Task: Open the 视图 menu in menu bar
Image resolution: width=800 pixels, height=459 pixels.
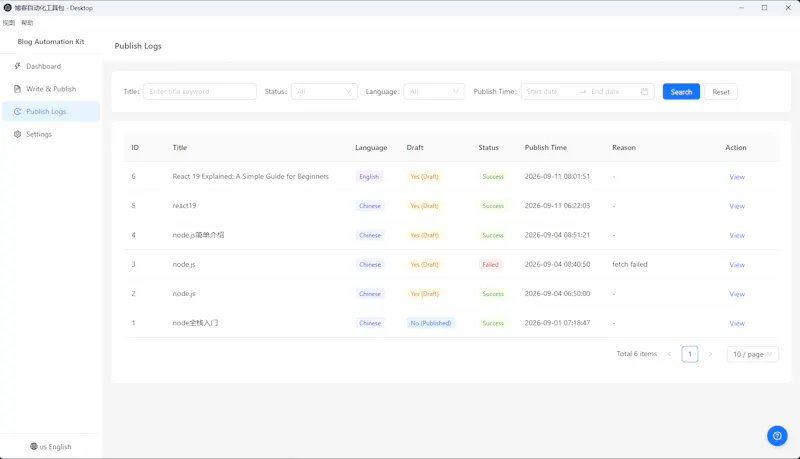Action: point(9,23)
